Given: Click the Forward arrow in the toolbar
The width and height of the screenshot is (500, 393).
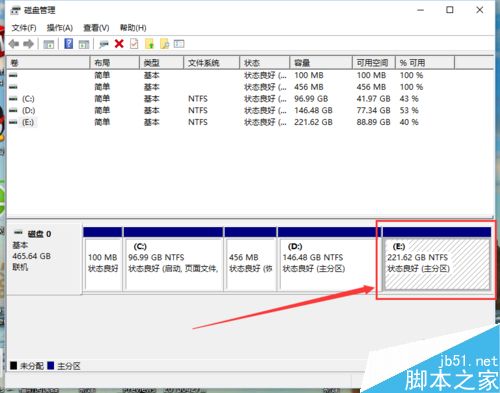Looking at the screenshot, I should pos(29,44).
